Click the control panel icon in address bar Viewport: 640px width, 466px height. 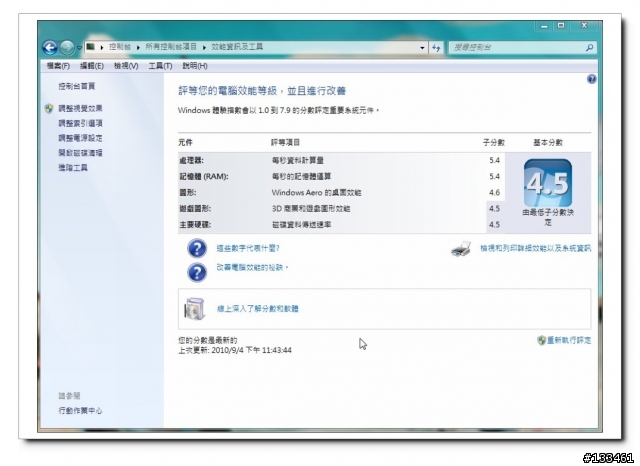pyautogui.click(x=90, y=47)
